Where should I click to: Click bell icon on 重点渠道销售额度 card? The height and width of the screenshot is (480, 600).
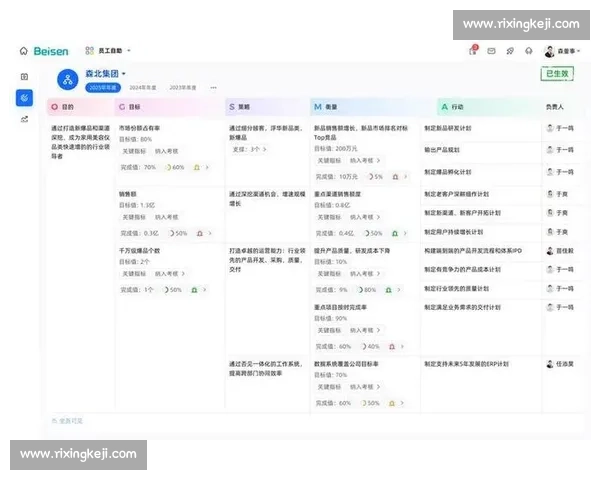(x=395, y=233)
